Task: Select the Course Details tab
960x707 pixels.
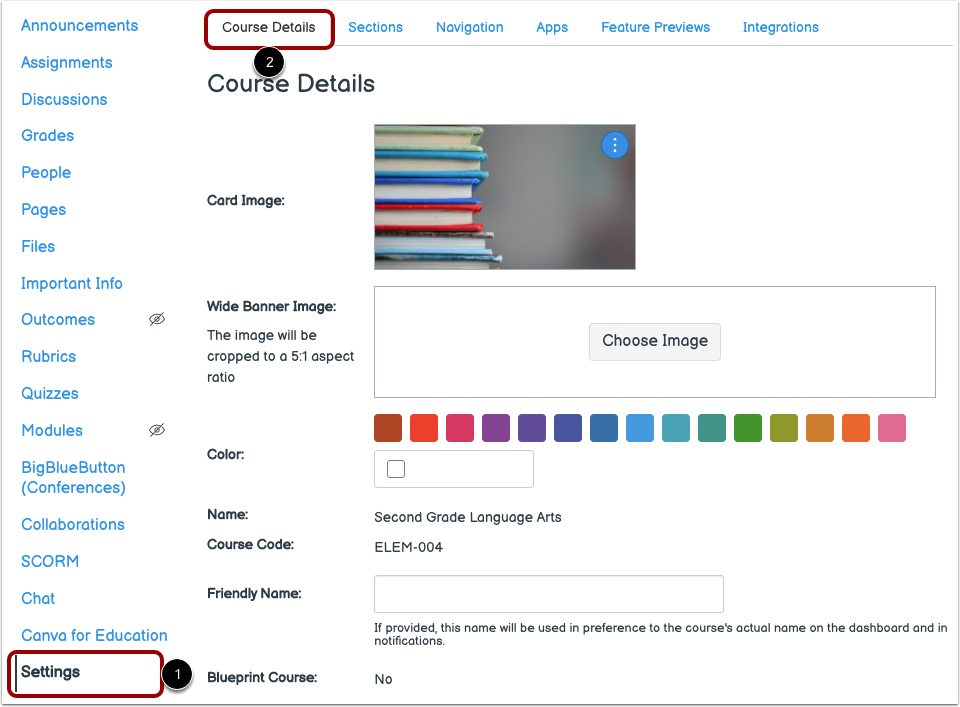Action: (268, 28)
